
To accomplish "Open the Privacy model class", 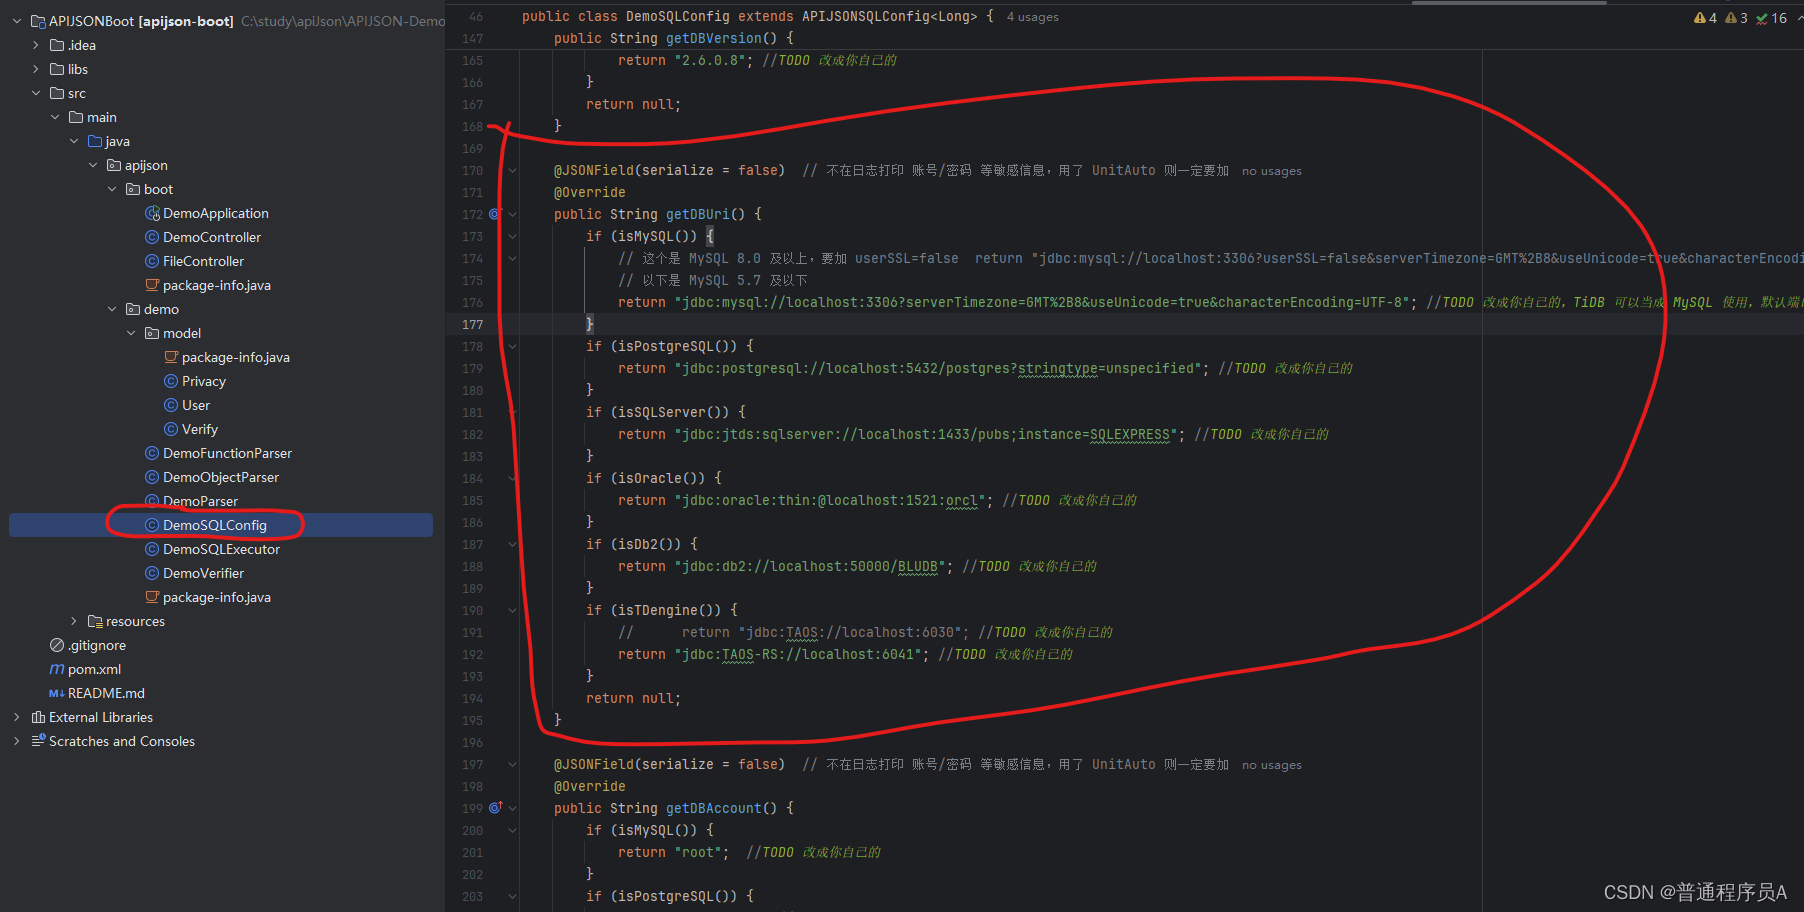I will (204, 381).
